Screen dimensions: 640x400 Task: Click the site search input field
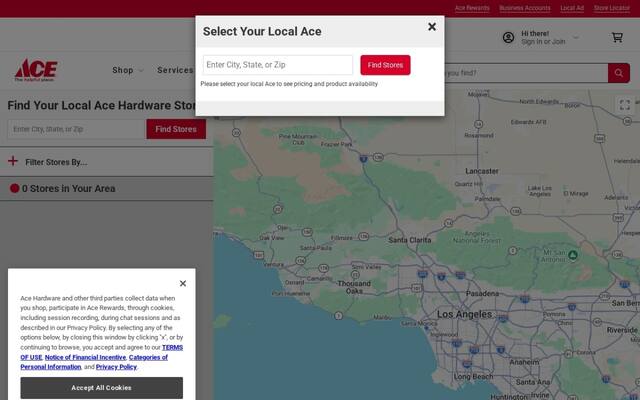click(x=526, y=73)
